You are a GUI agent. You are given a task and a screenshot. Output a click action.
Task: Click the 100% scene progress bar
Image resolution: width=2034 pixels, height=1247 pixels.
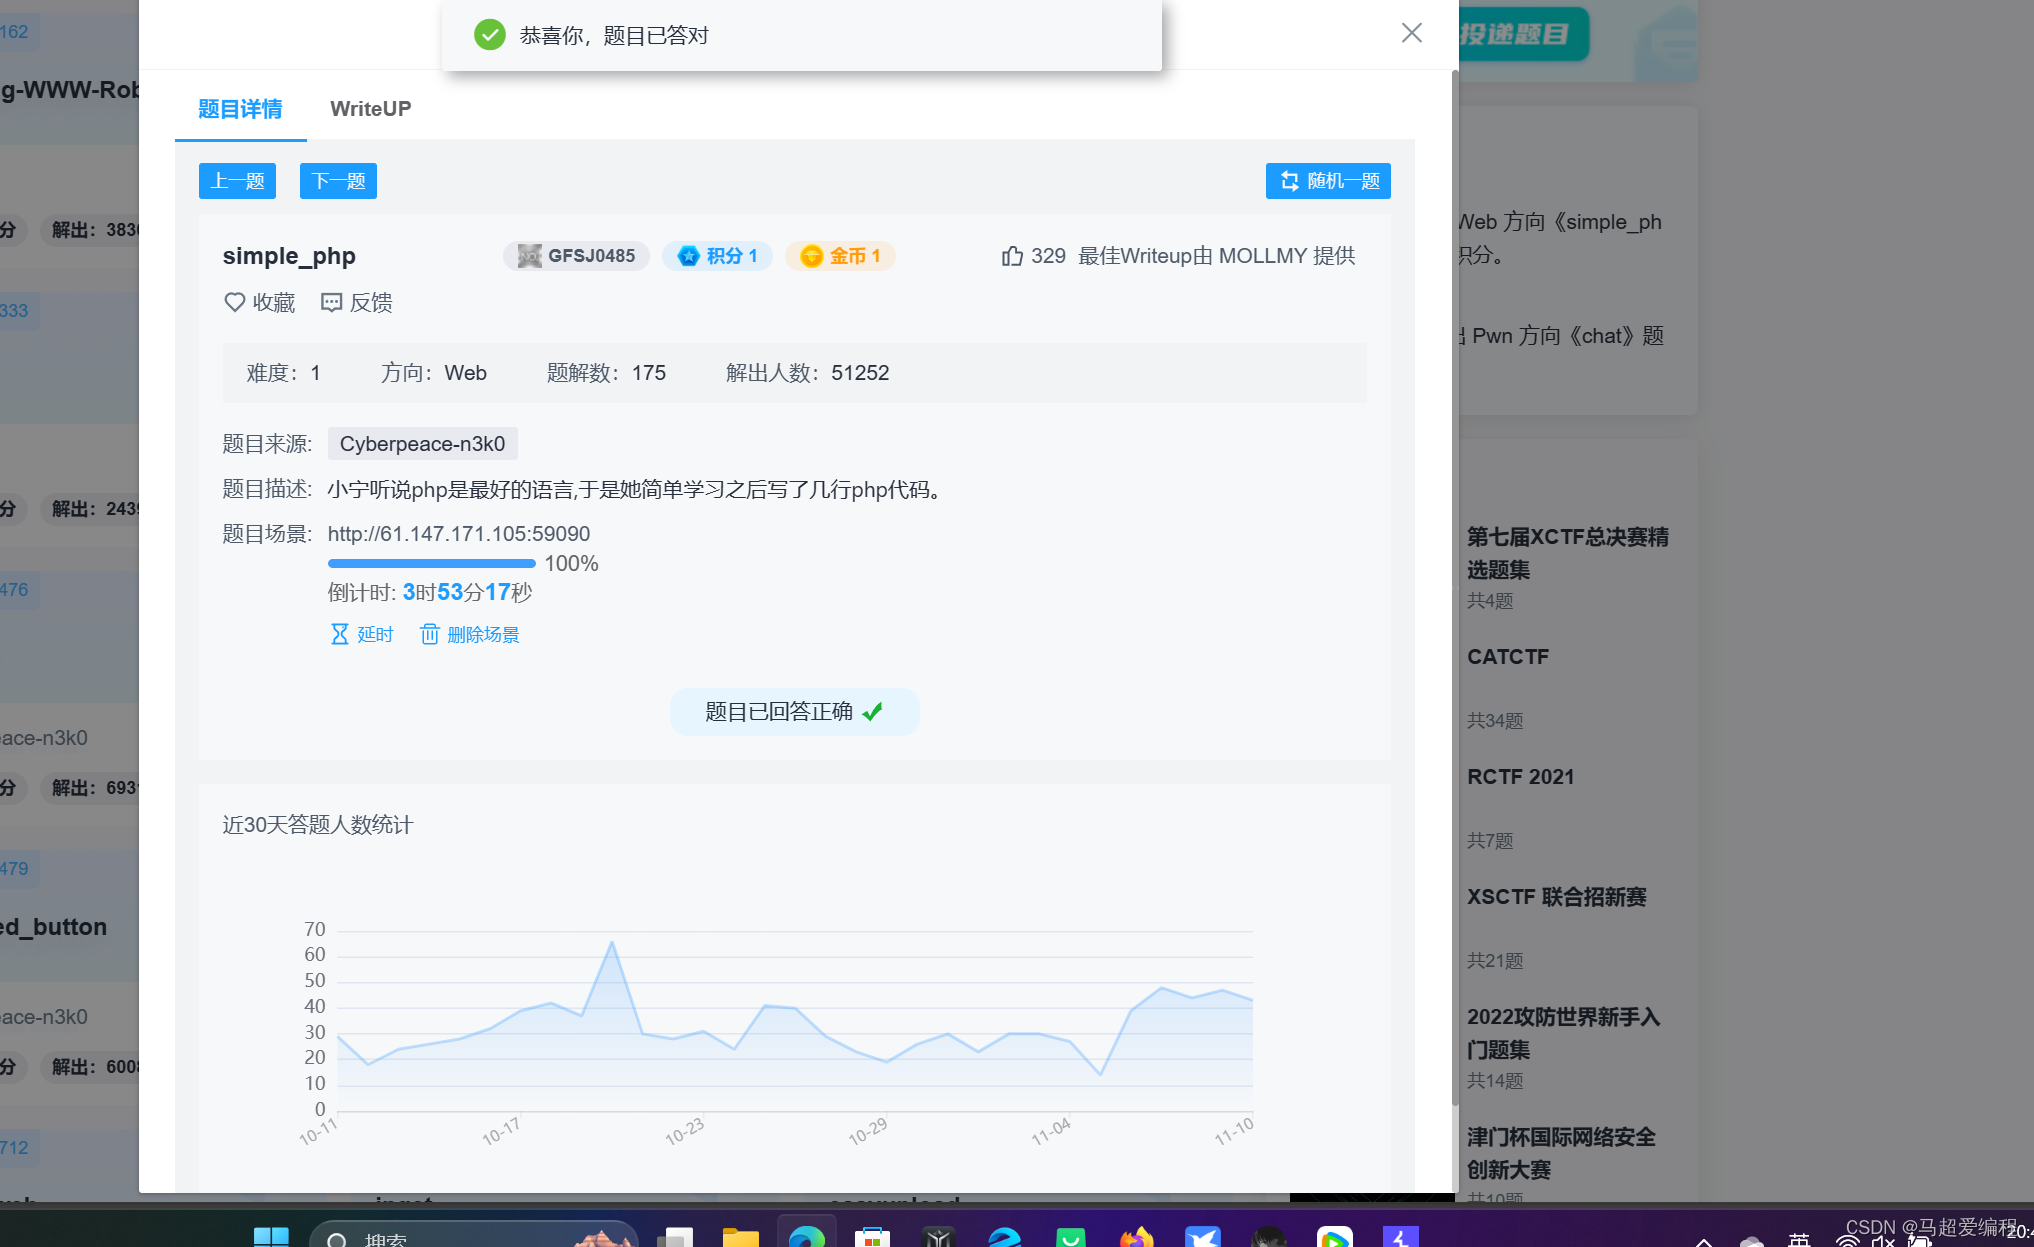tap(431, 563)
